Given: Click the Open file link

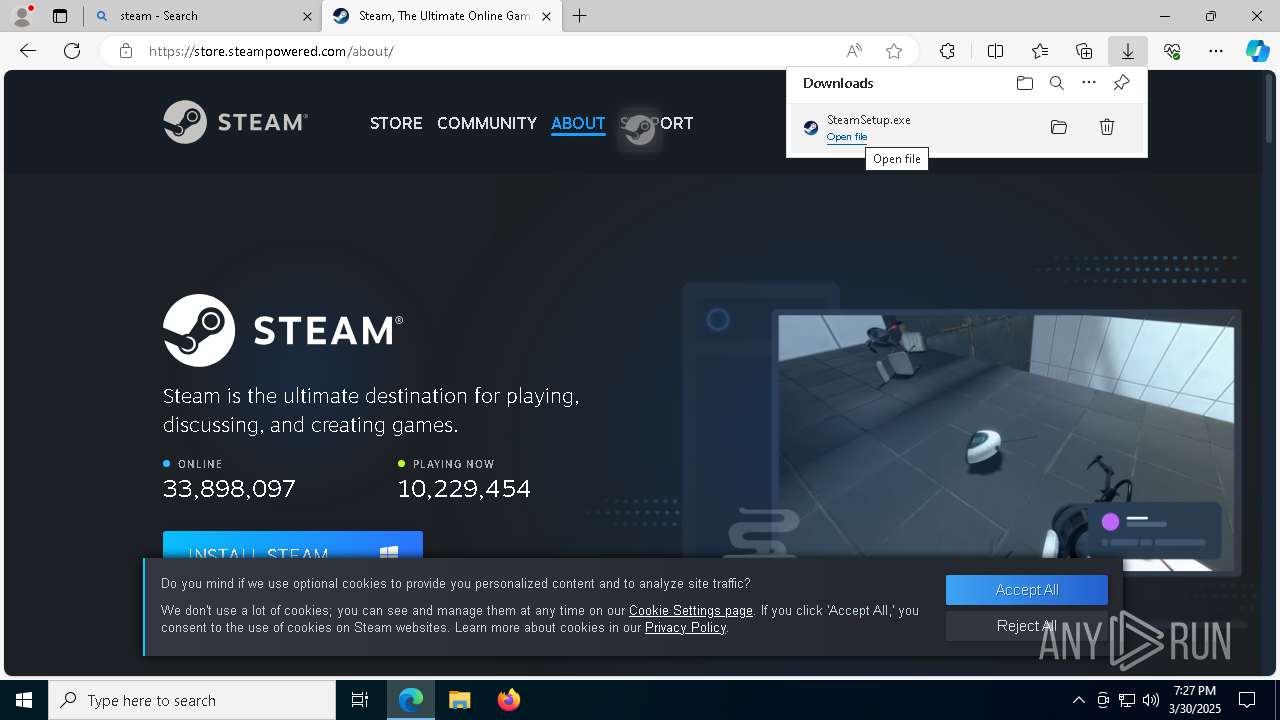Looking at the screenshot, I should pos(847,137).
